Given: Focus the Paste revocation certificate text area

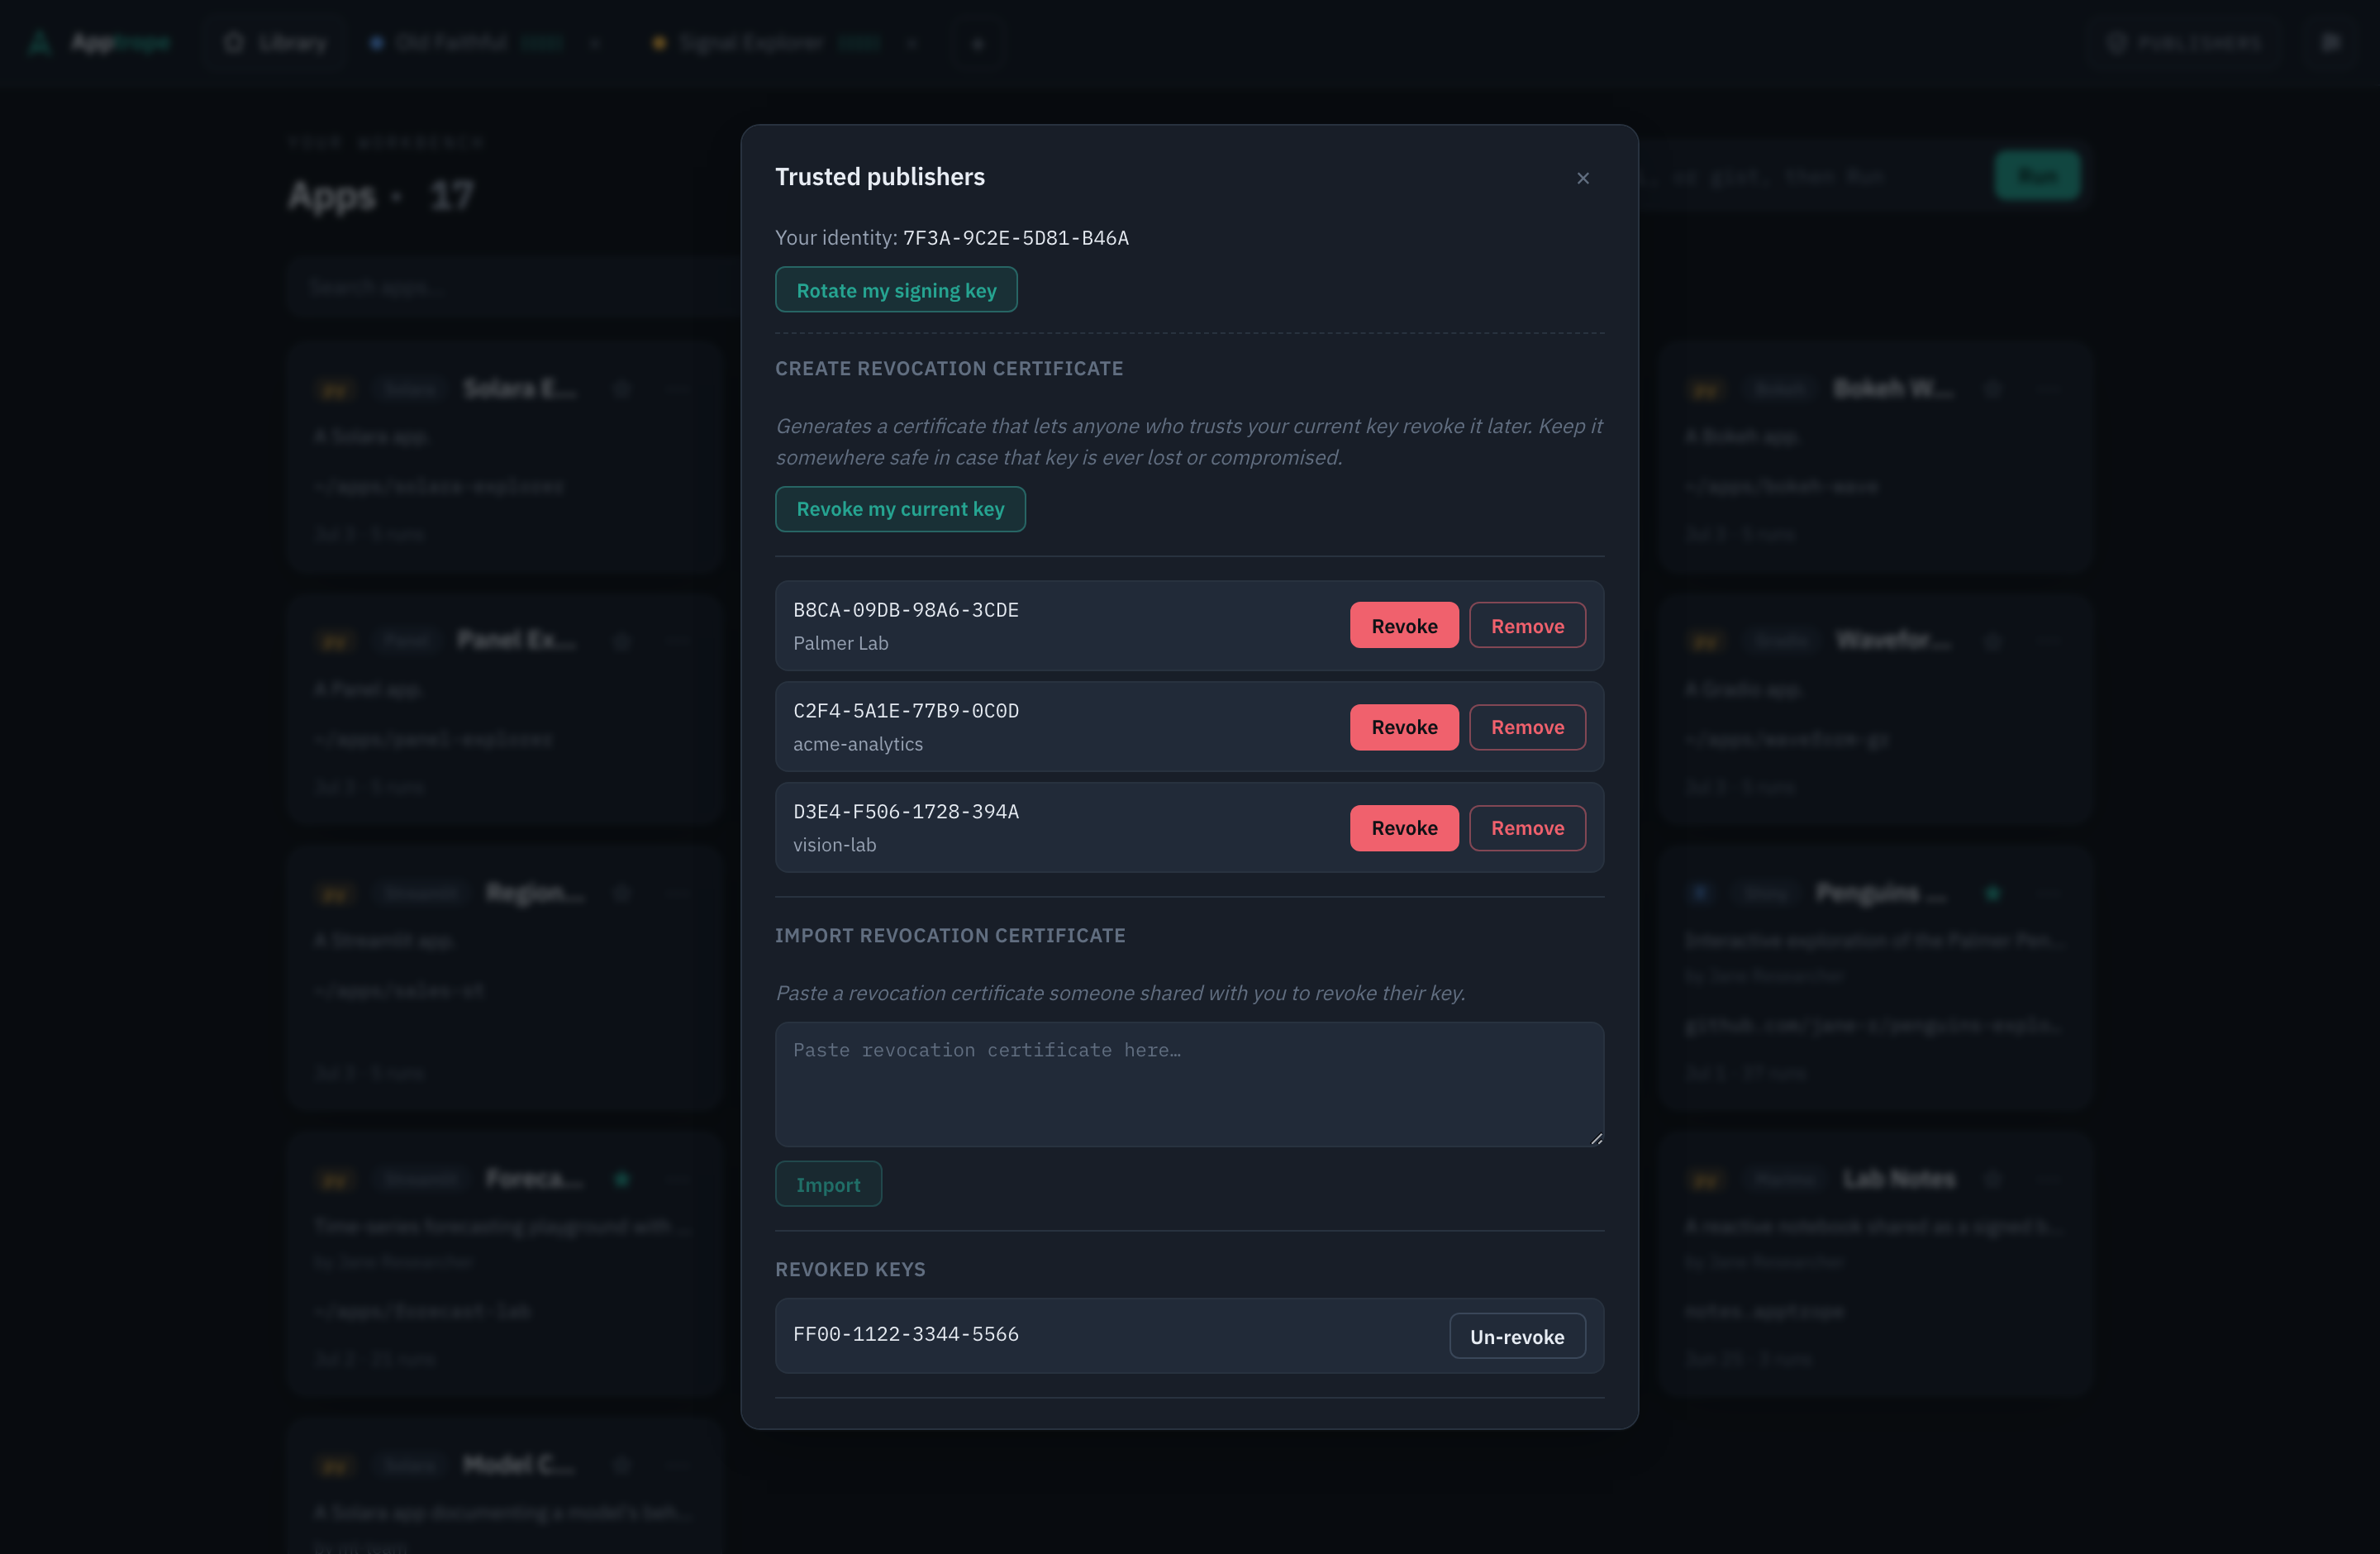Looking at the screenshot, I should [1189, 1084].
